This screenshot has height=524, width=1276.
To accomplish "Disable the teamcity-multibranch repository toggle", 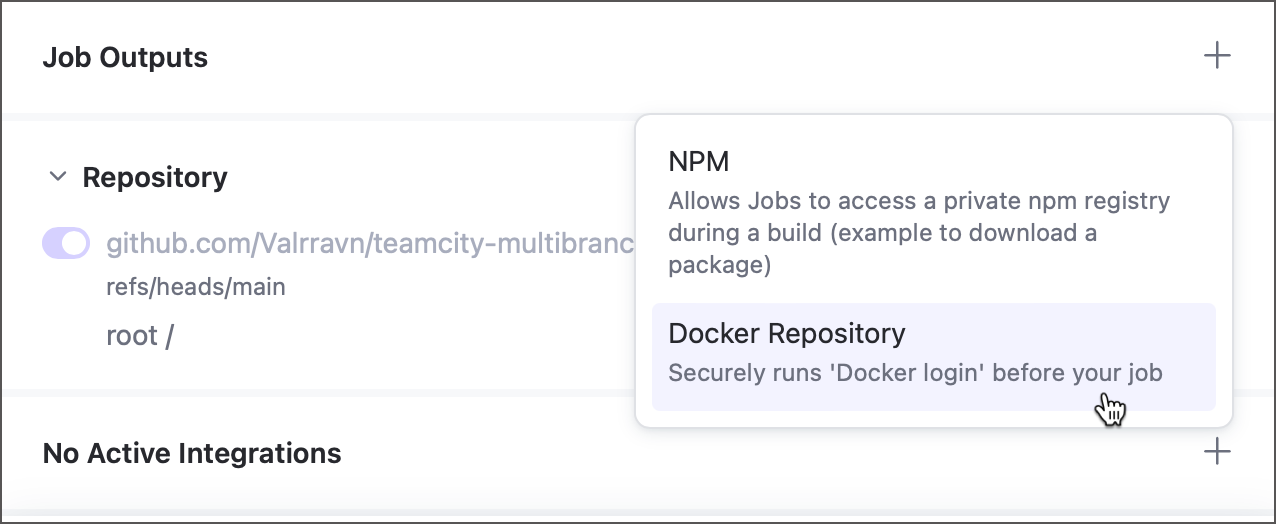I will tap(66, 243).
